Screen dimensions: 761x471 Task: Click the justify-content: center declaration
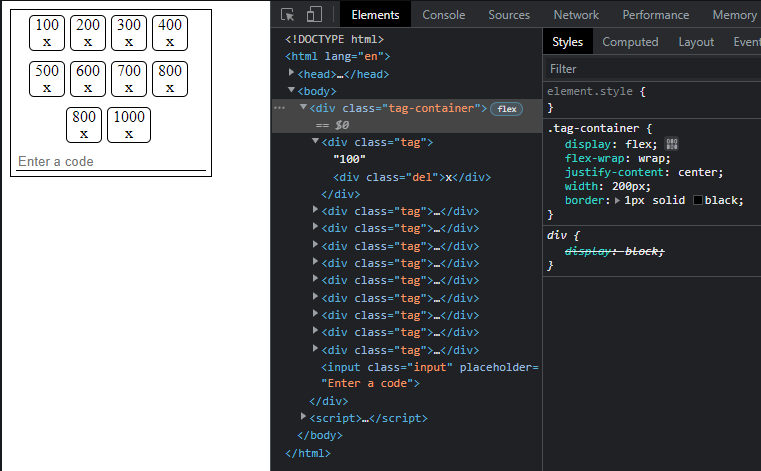point(644,172)
